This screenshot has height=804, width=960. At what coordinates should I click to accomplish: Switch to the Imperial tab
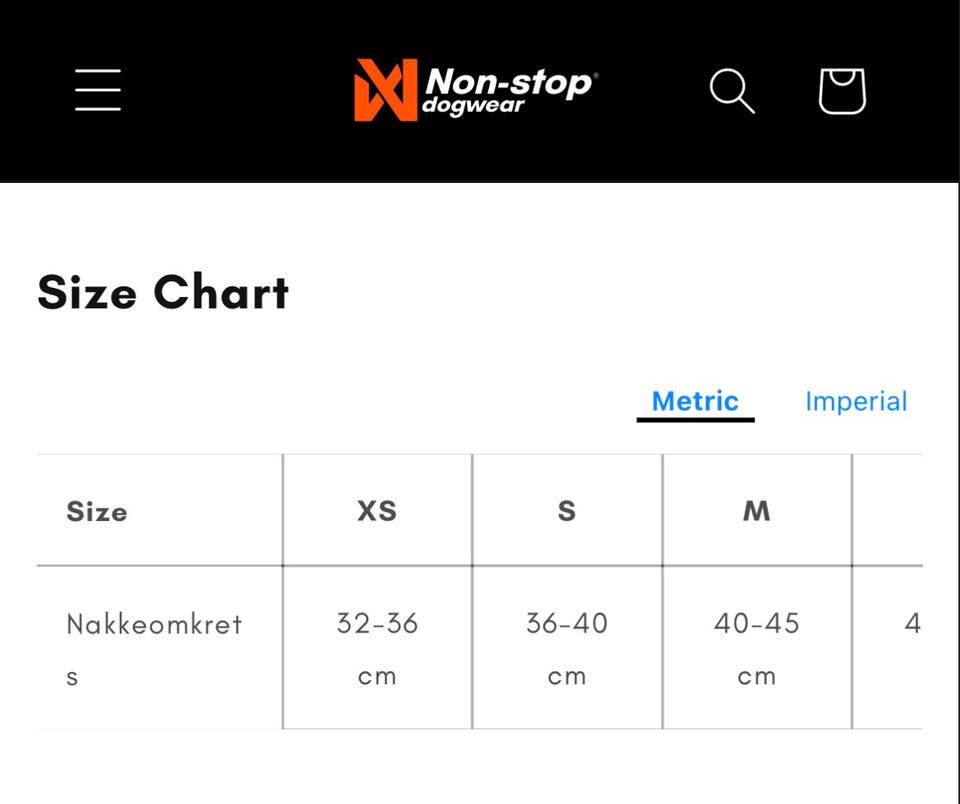point(856,401)
